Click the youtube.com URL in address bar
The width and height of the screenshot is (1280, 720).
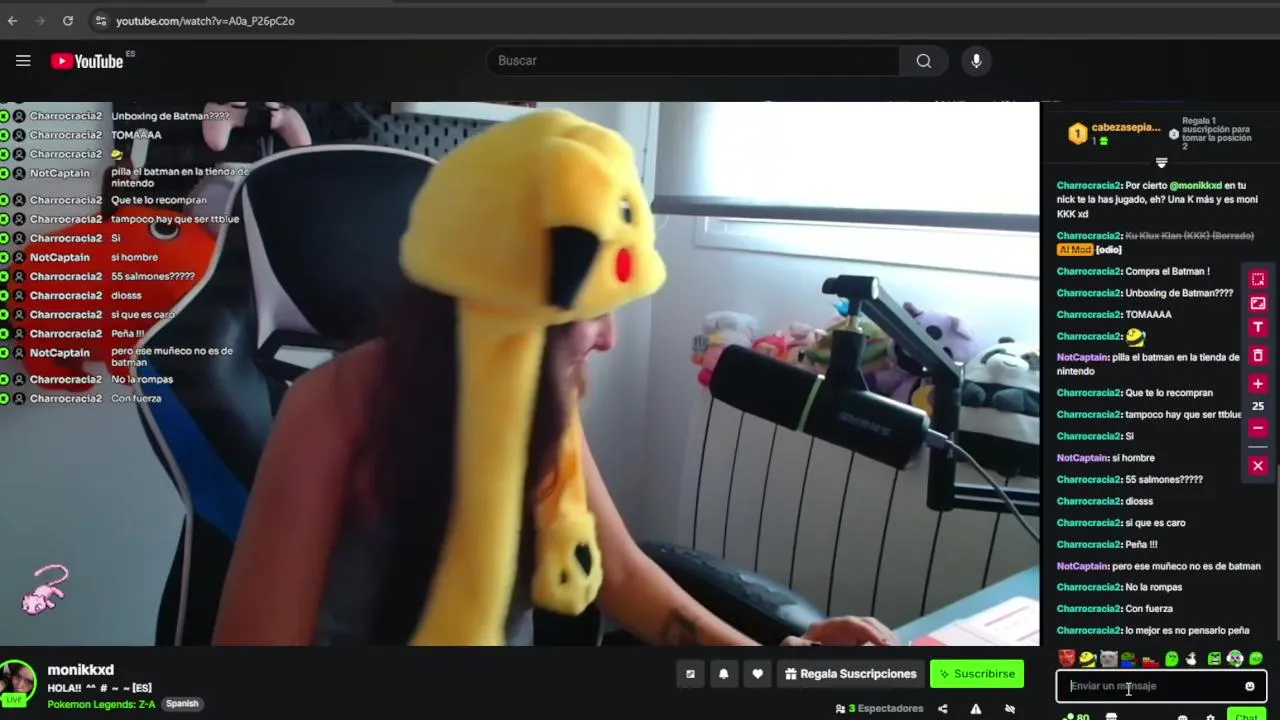[205, 20]
